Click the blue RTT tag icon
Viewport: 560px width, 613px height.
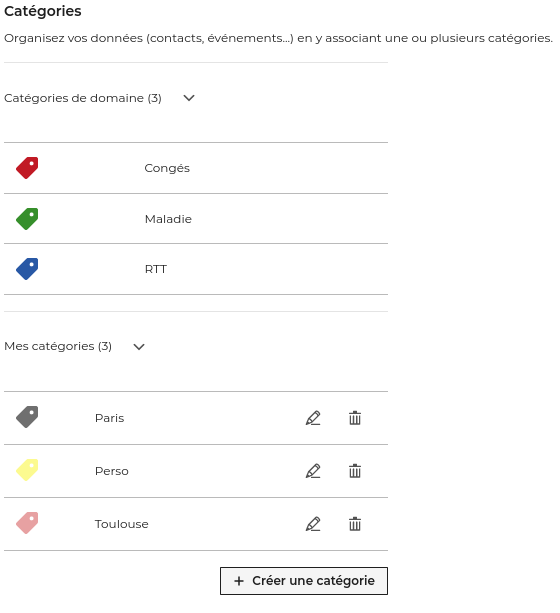coord(27,269)
